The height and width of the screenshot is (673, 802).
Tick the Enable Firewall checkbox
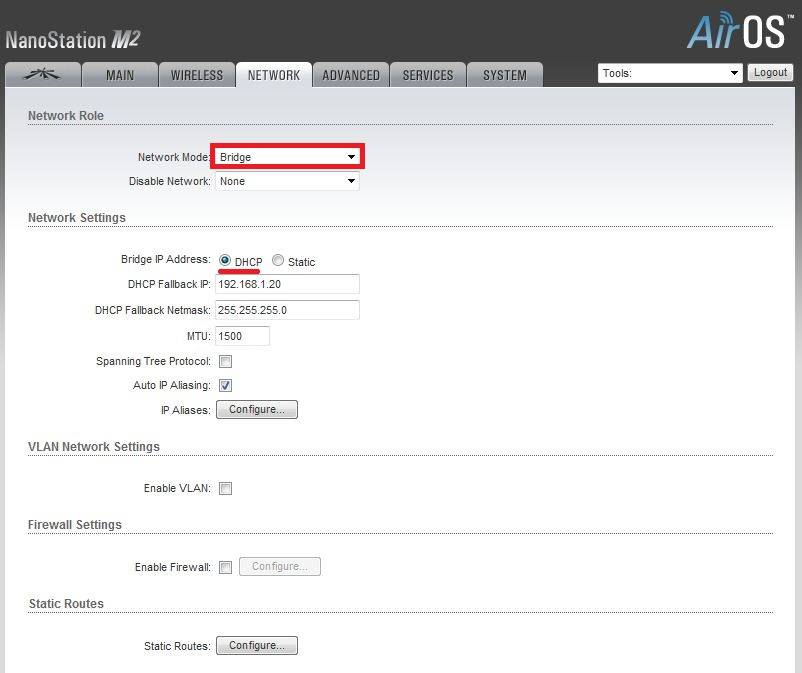[225, 567]
